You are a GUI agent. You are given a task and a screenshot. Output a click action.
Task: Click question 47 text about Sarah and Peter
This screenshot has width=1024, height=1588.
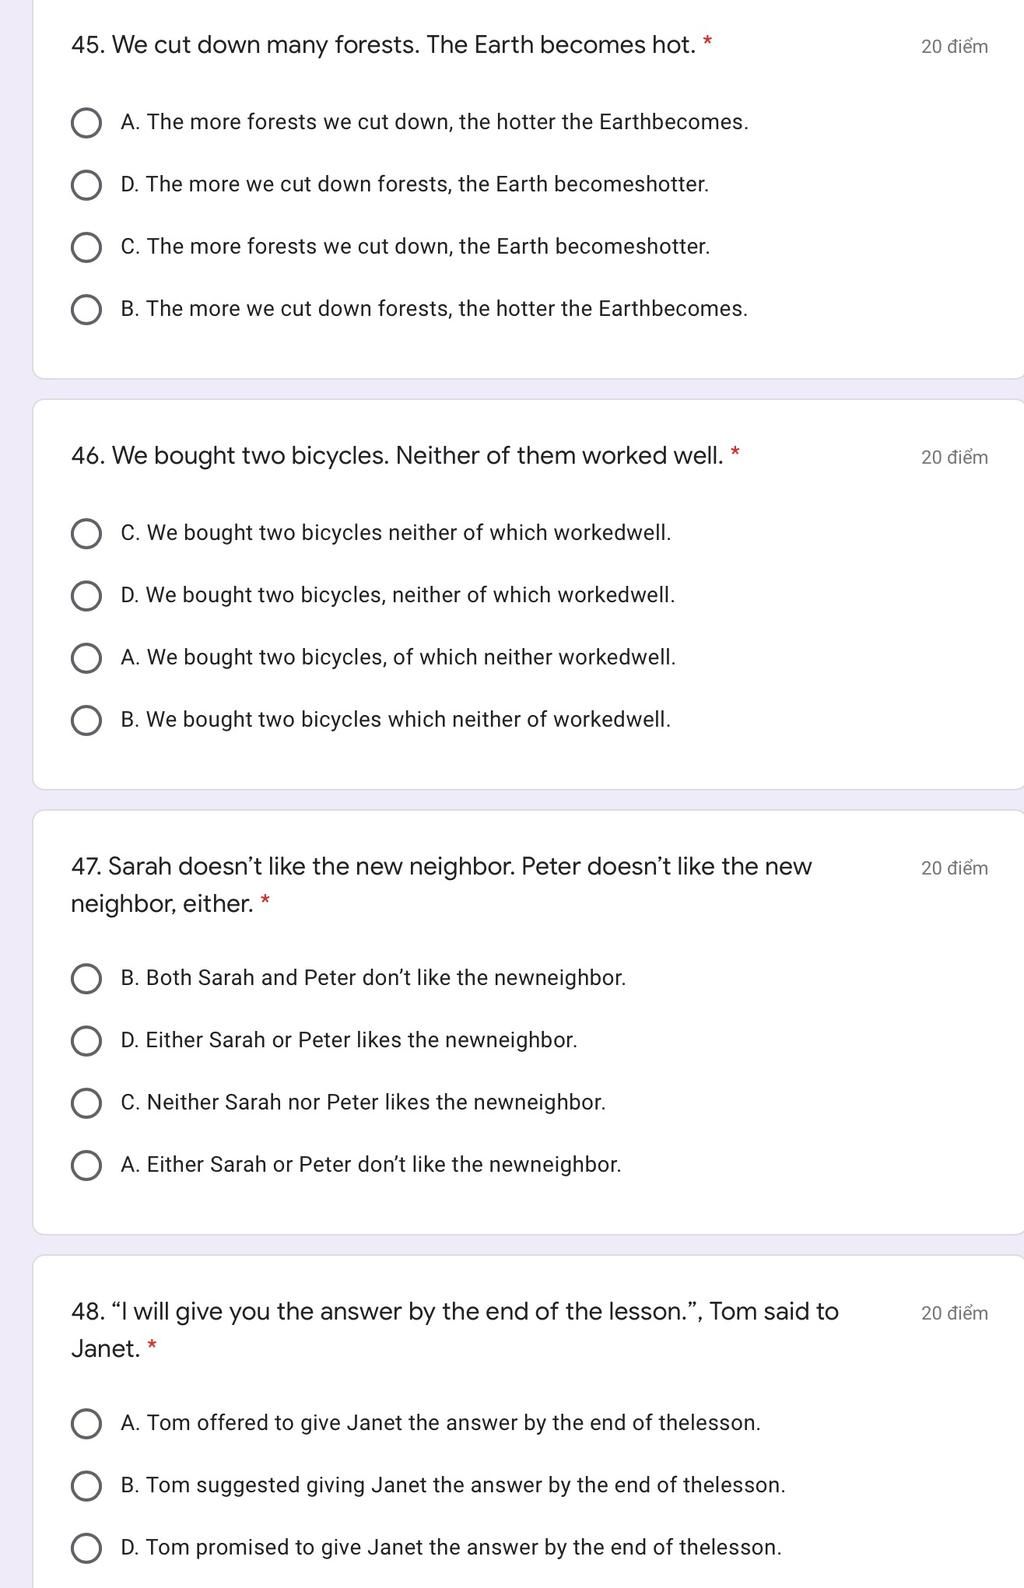point(441,885)
